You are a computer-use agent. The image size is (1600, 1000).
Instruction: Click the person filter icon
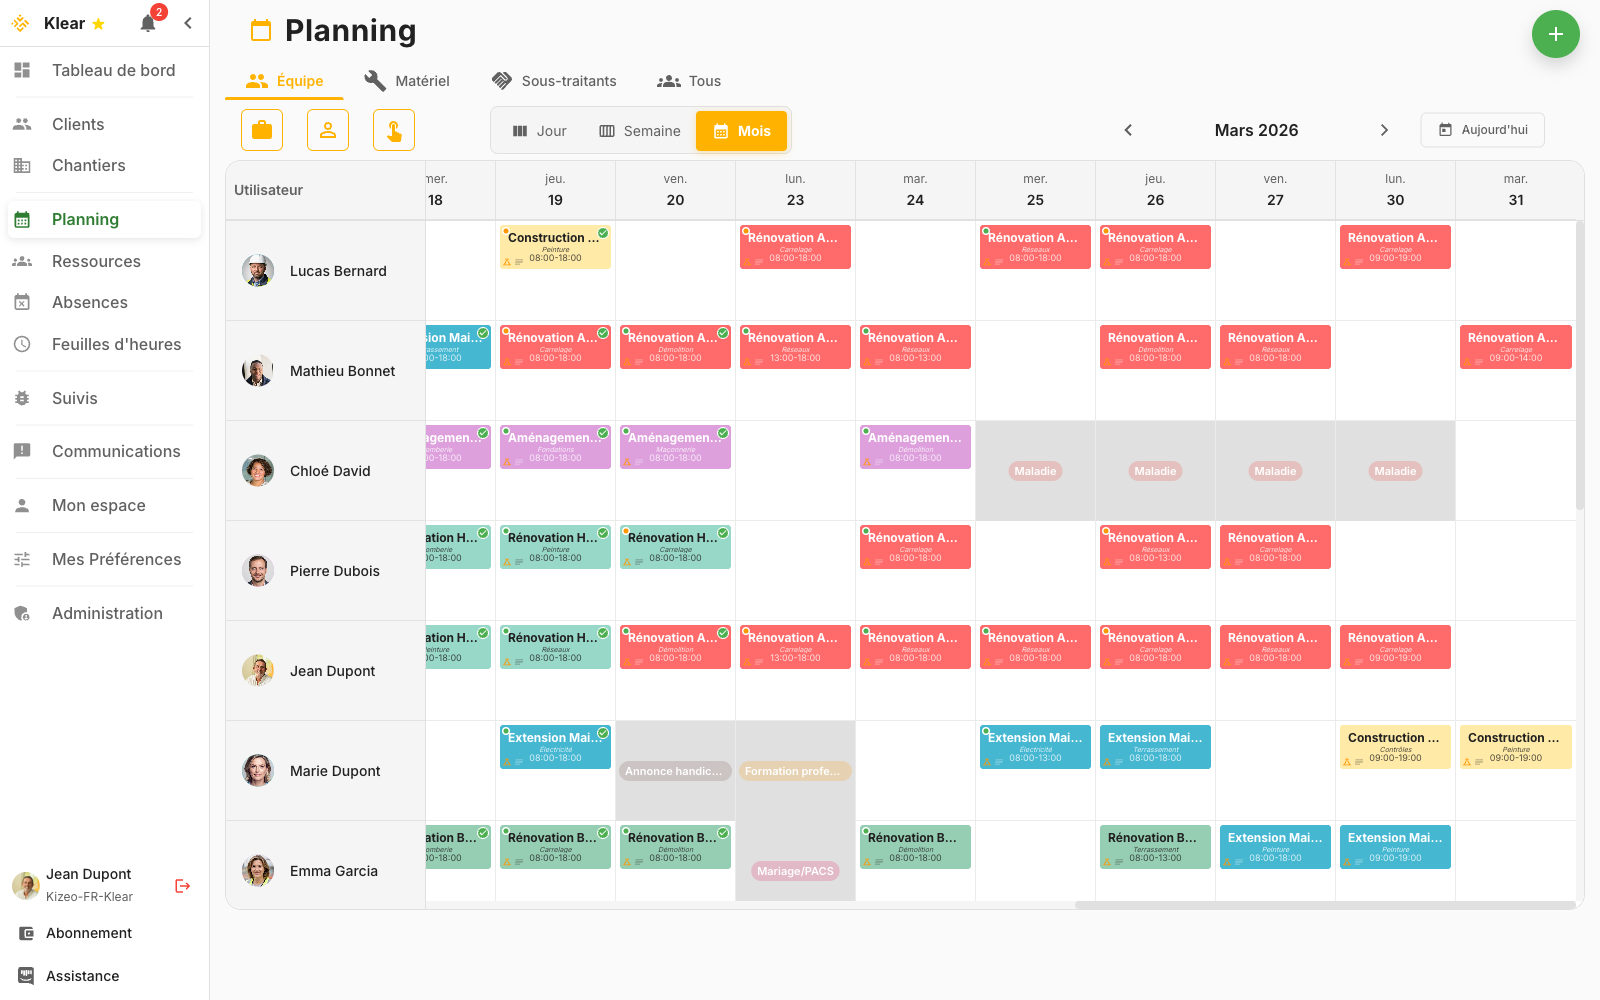click(x=328, y=130)
